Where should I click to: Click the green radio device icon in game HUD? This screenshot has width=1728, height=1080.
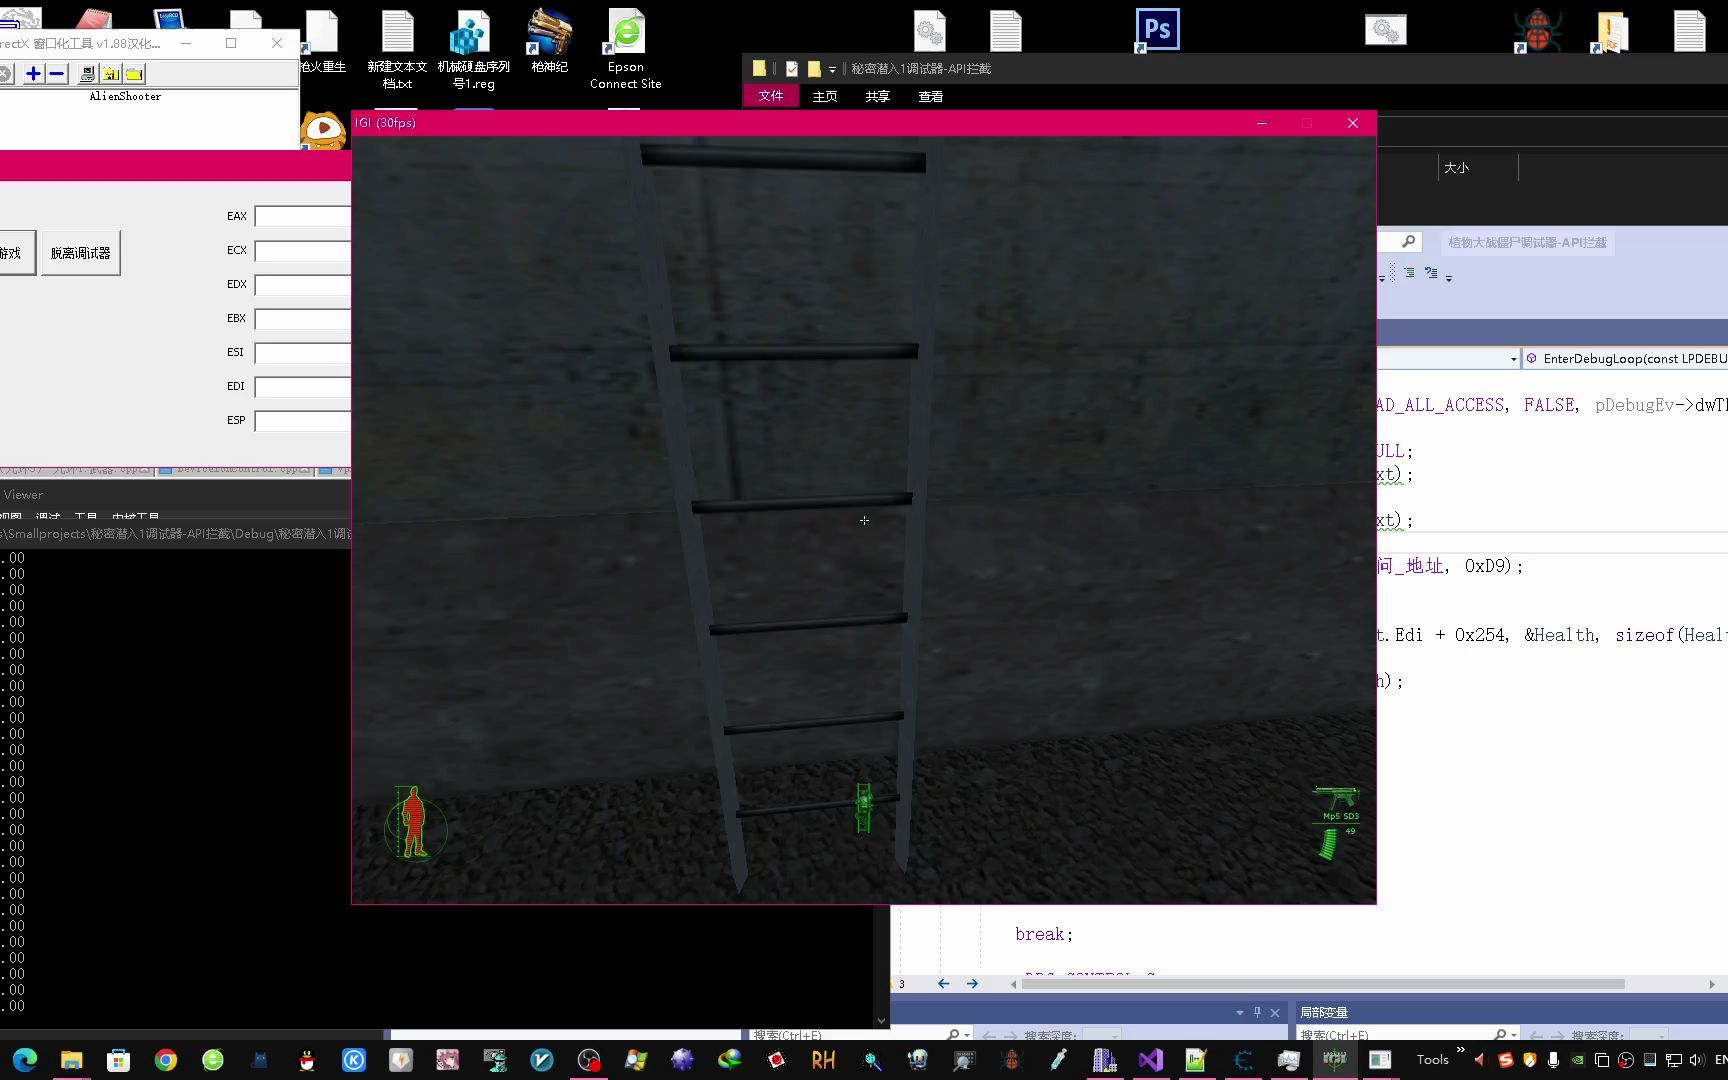pos(864,807)
